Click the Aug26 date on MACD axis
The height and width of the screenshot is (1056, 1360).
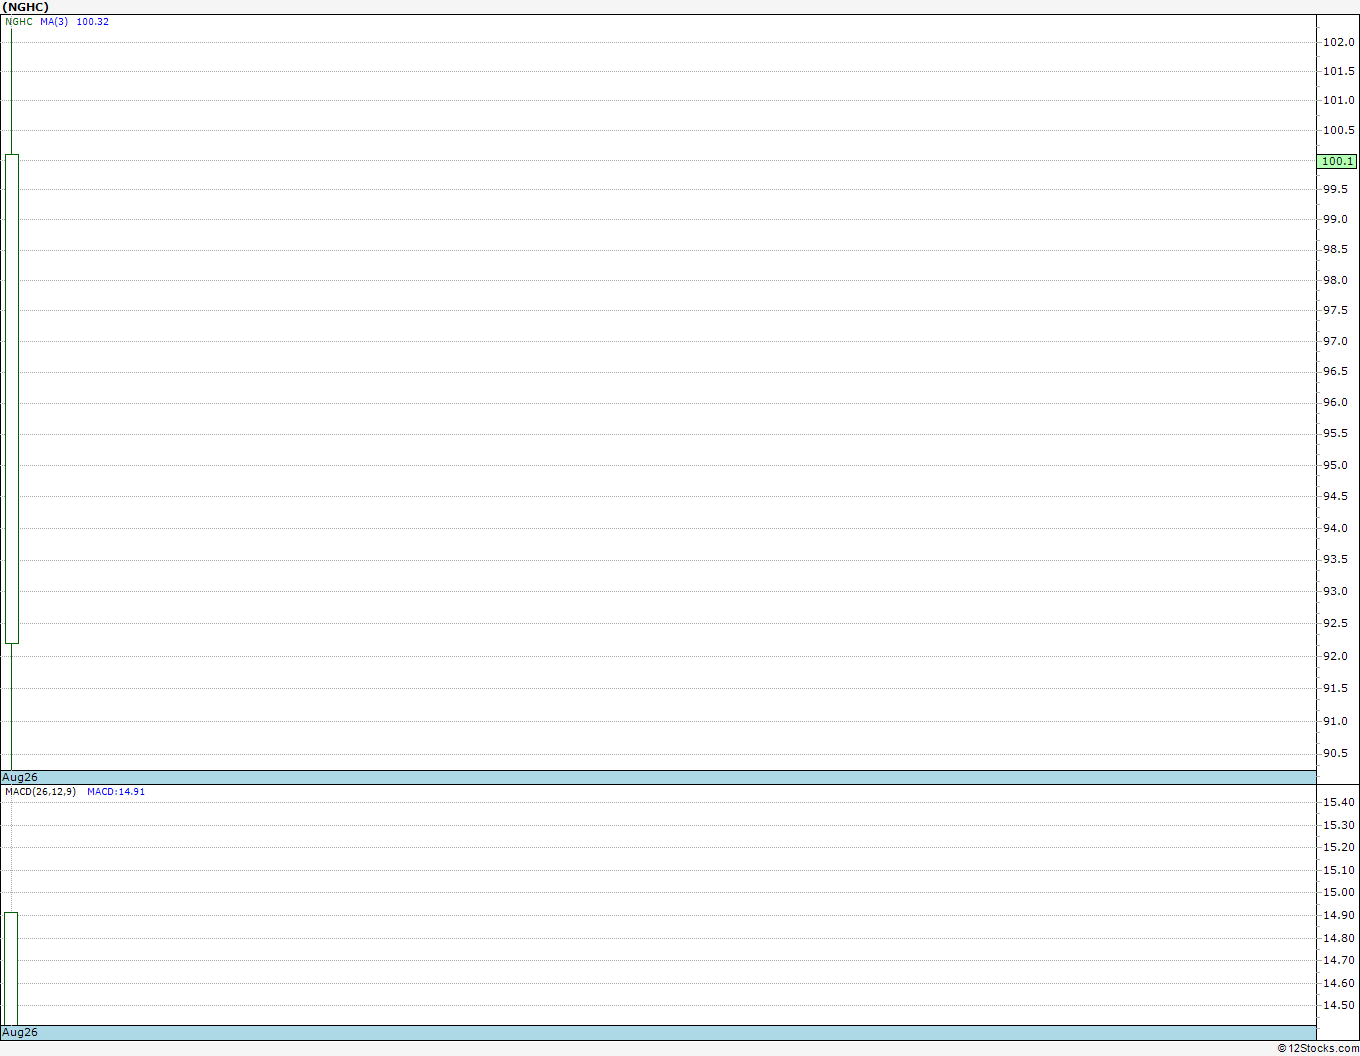coord(20,1032)
